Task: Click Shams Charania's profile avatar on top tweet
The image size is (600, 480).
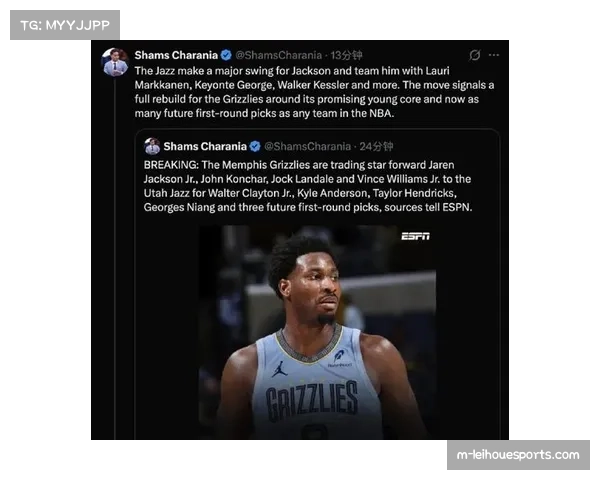Action: click(115, 62)
